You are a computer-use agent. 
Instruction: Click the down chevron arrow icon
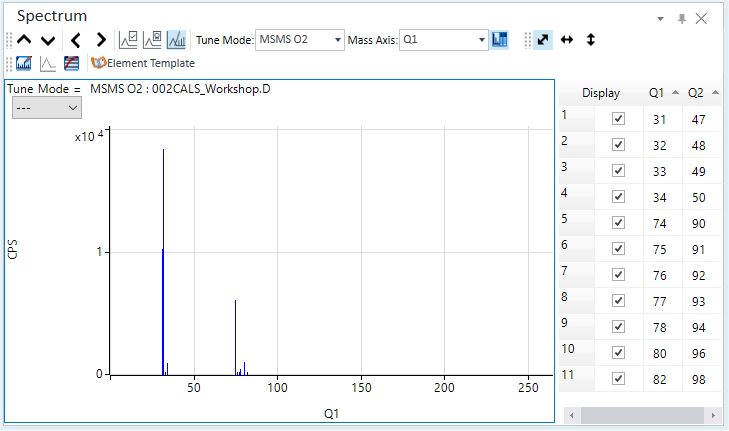(48, 40)
